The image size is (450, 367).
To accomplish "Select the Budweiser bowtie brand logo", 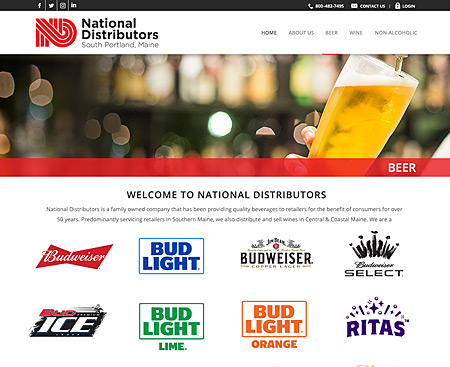I will (74, 256).
